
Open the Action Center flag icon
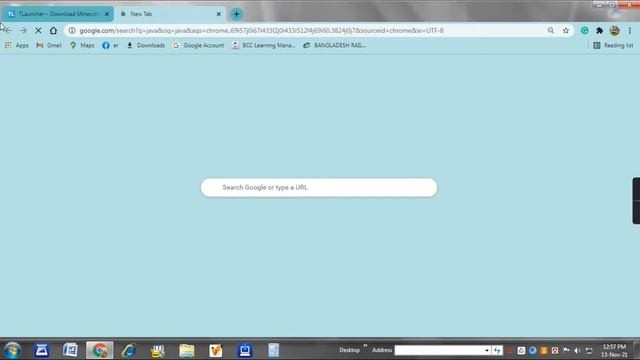click(x=566, y=350)
